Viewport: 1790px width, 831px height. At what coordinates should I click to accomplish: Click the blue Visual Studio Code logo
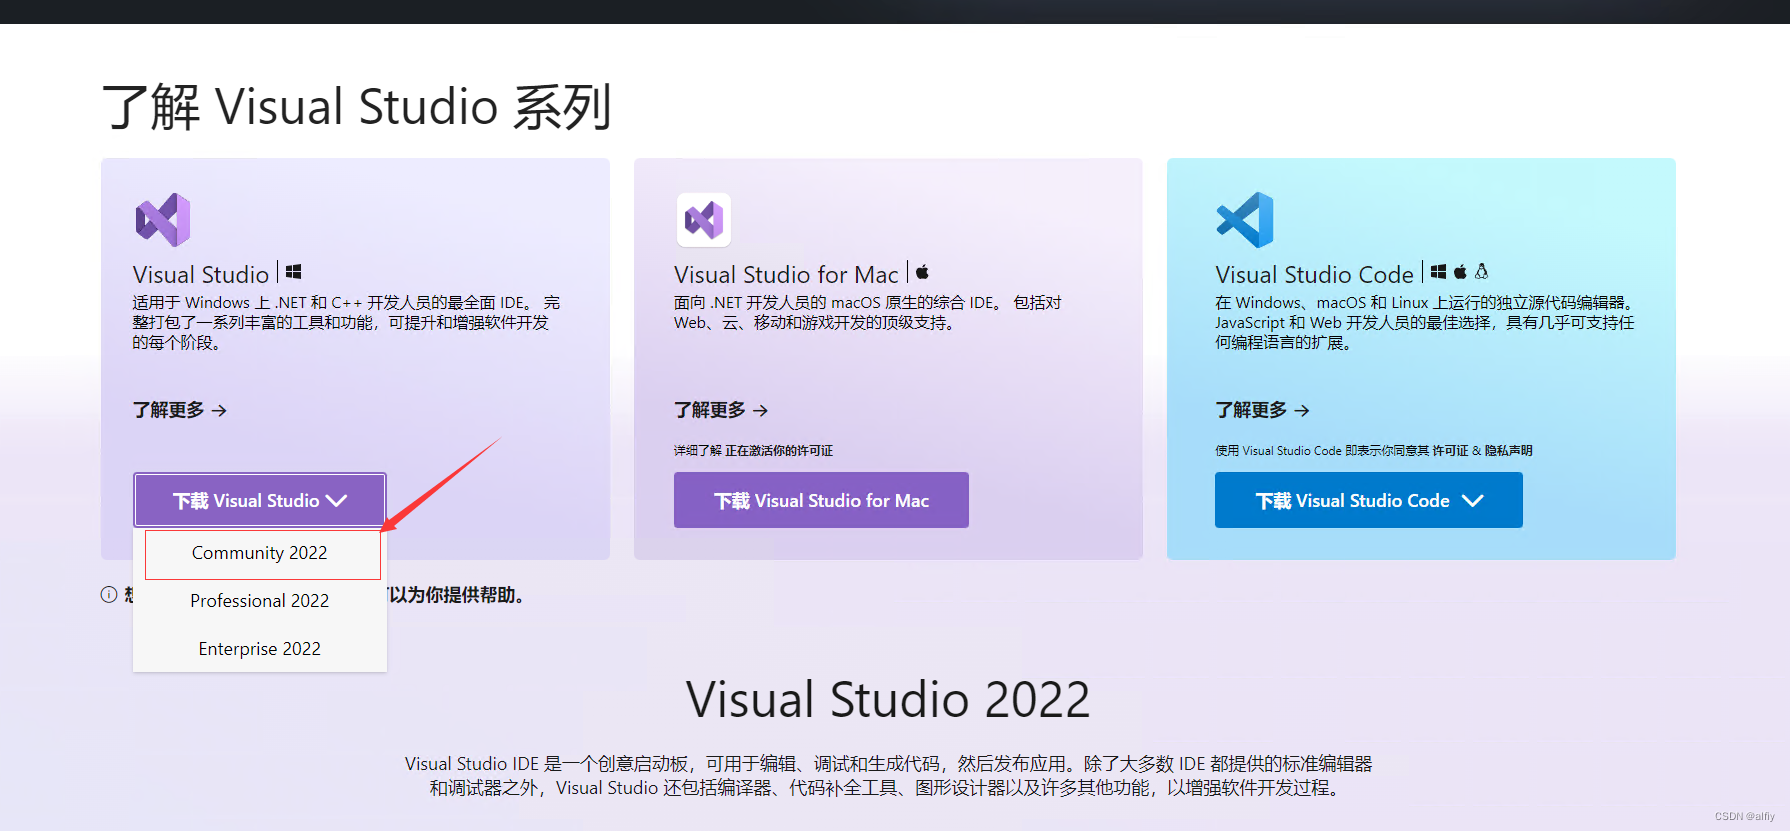click(x=1245, y=220)
